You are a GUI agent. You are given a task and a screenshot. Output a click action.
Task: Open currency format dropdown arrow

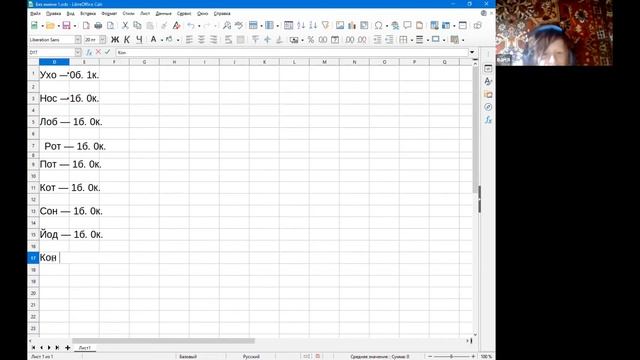(x=302, y=40)
